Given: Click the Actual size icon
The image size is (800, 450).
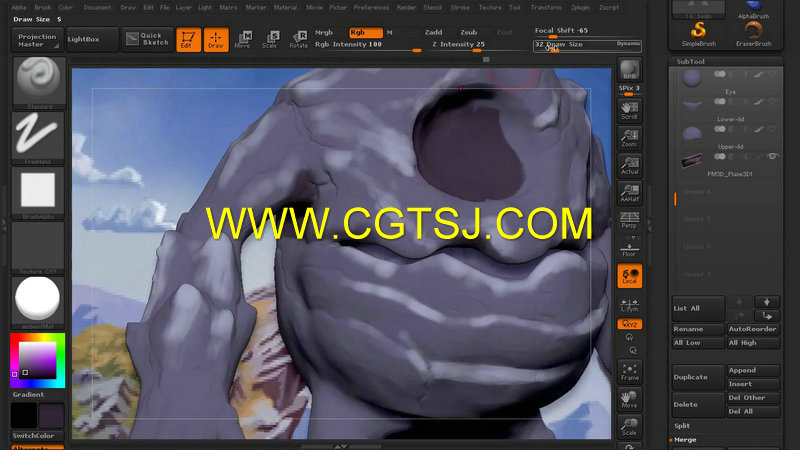Looking at the screenshot, I should [630, 166].
